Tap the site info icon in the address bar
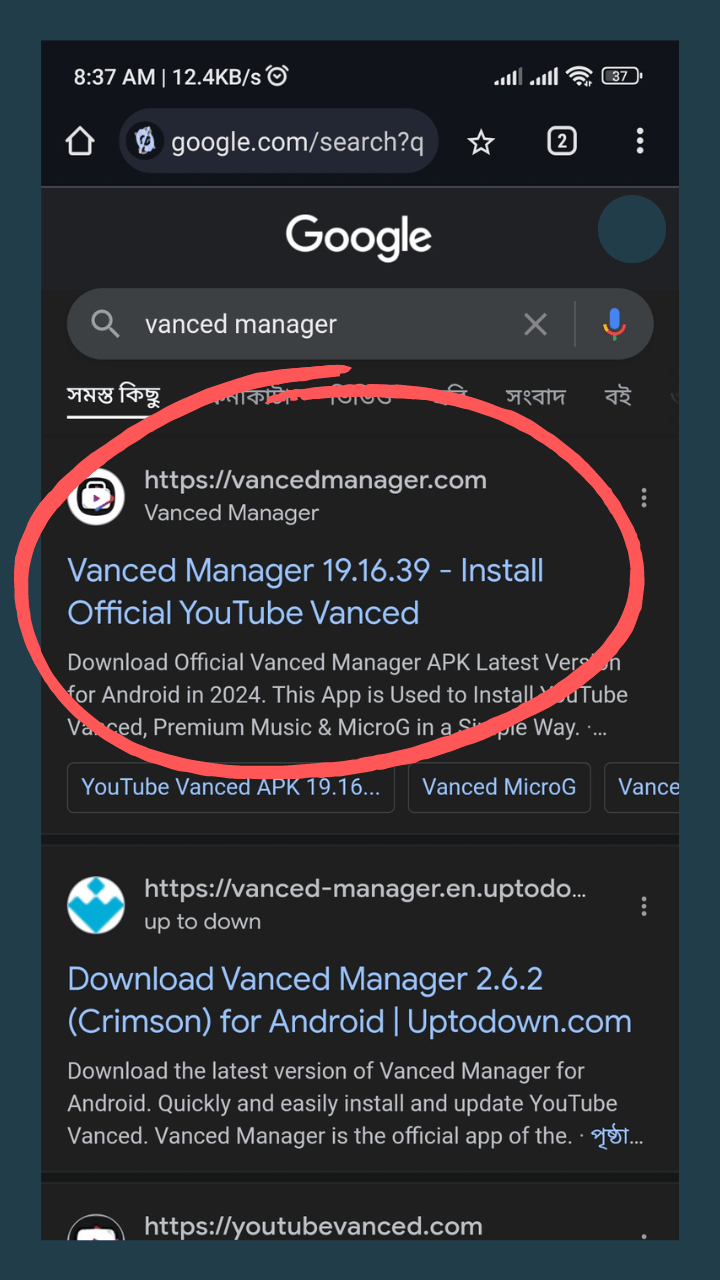The width and height of the screenshot is (720, 1280). [x=145, y=141]
